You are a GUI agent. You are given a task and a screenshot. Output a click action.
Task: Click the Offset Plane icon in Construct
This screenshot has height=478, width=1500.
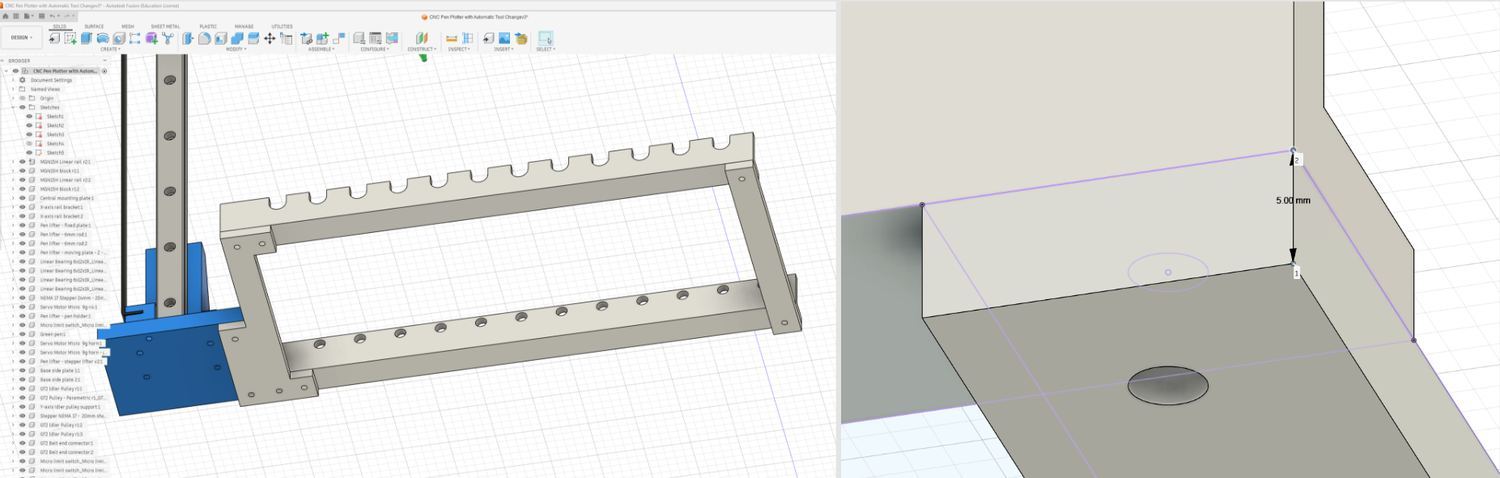pos(422,38)
